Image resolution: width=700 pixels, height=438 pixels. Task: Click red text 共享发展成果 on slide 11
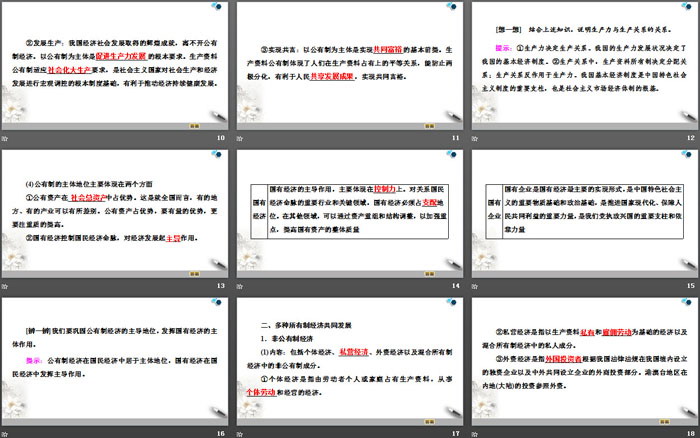point(332,77)
